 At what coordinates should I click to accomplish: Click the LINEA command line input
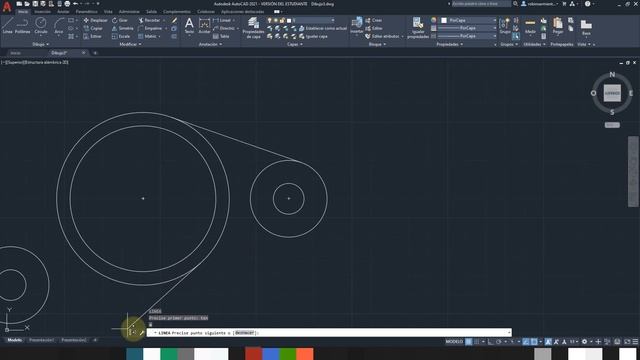329,333
